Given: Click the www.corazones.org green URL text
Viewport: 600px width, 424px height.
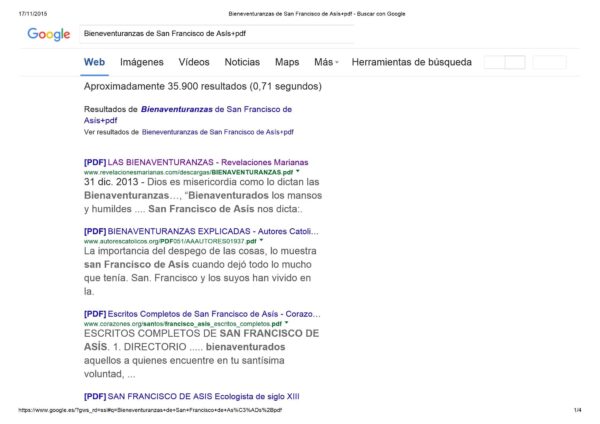Looking at the screenshot, I should tap(183, 324).
